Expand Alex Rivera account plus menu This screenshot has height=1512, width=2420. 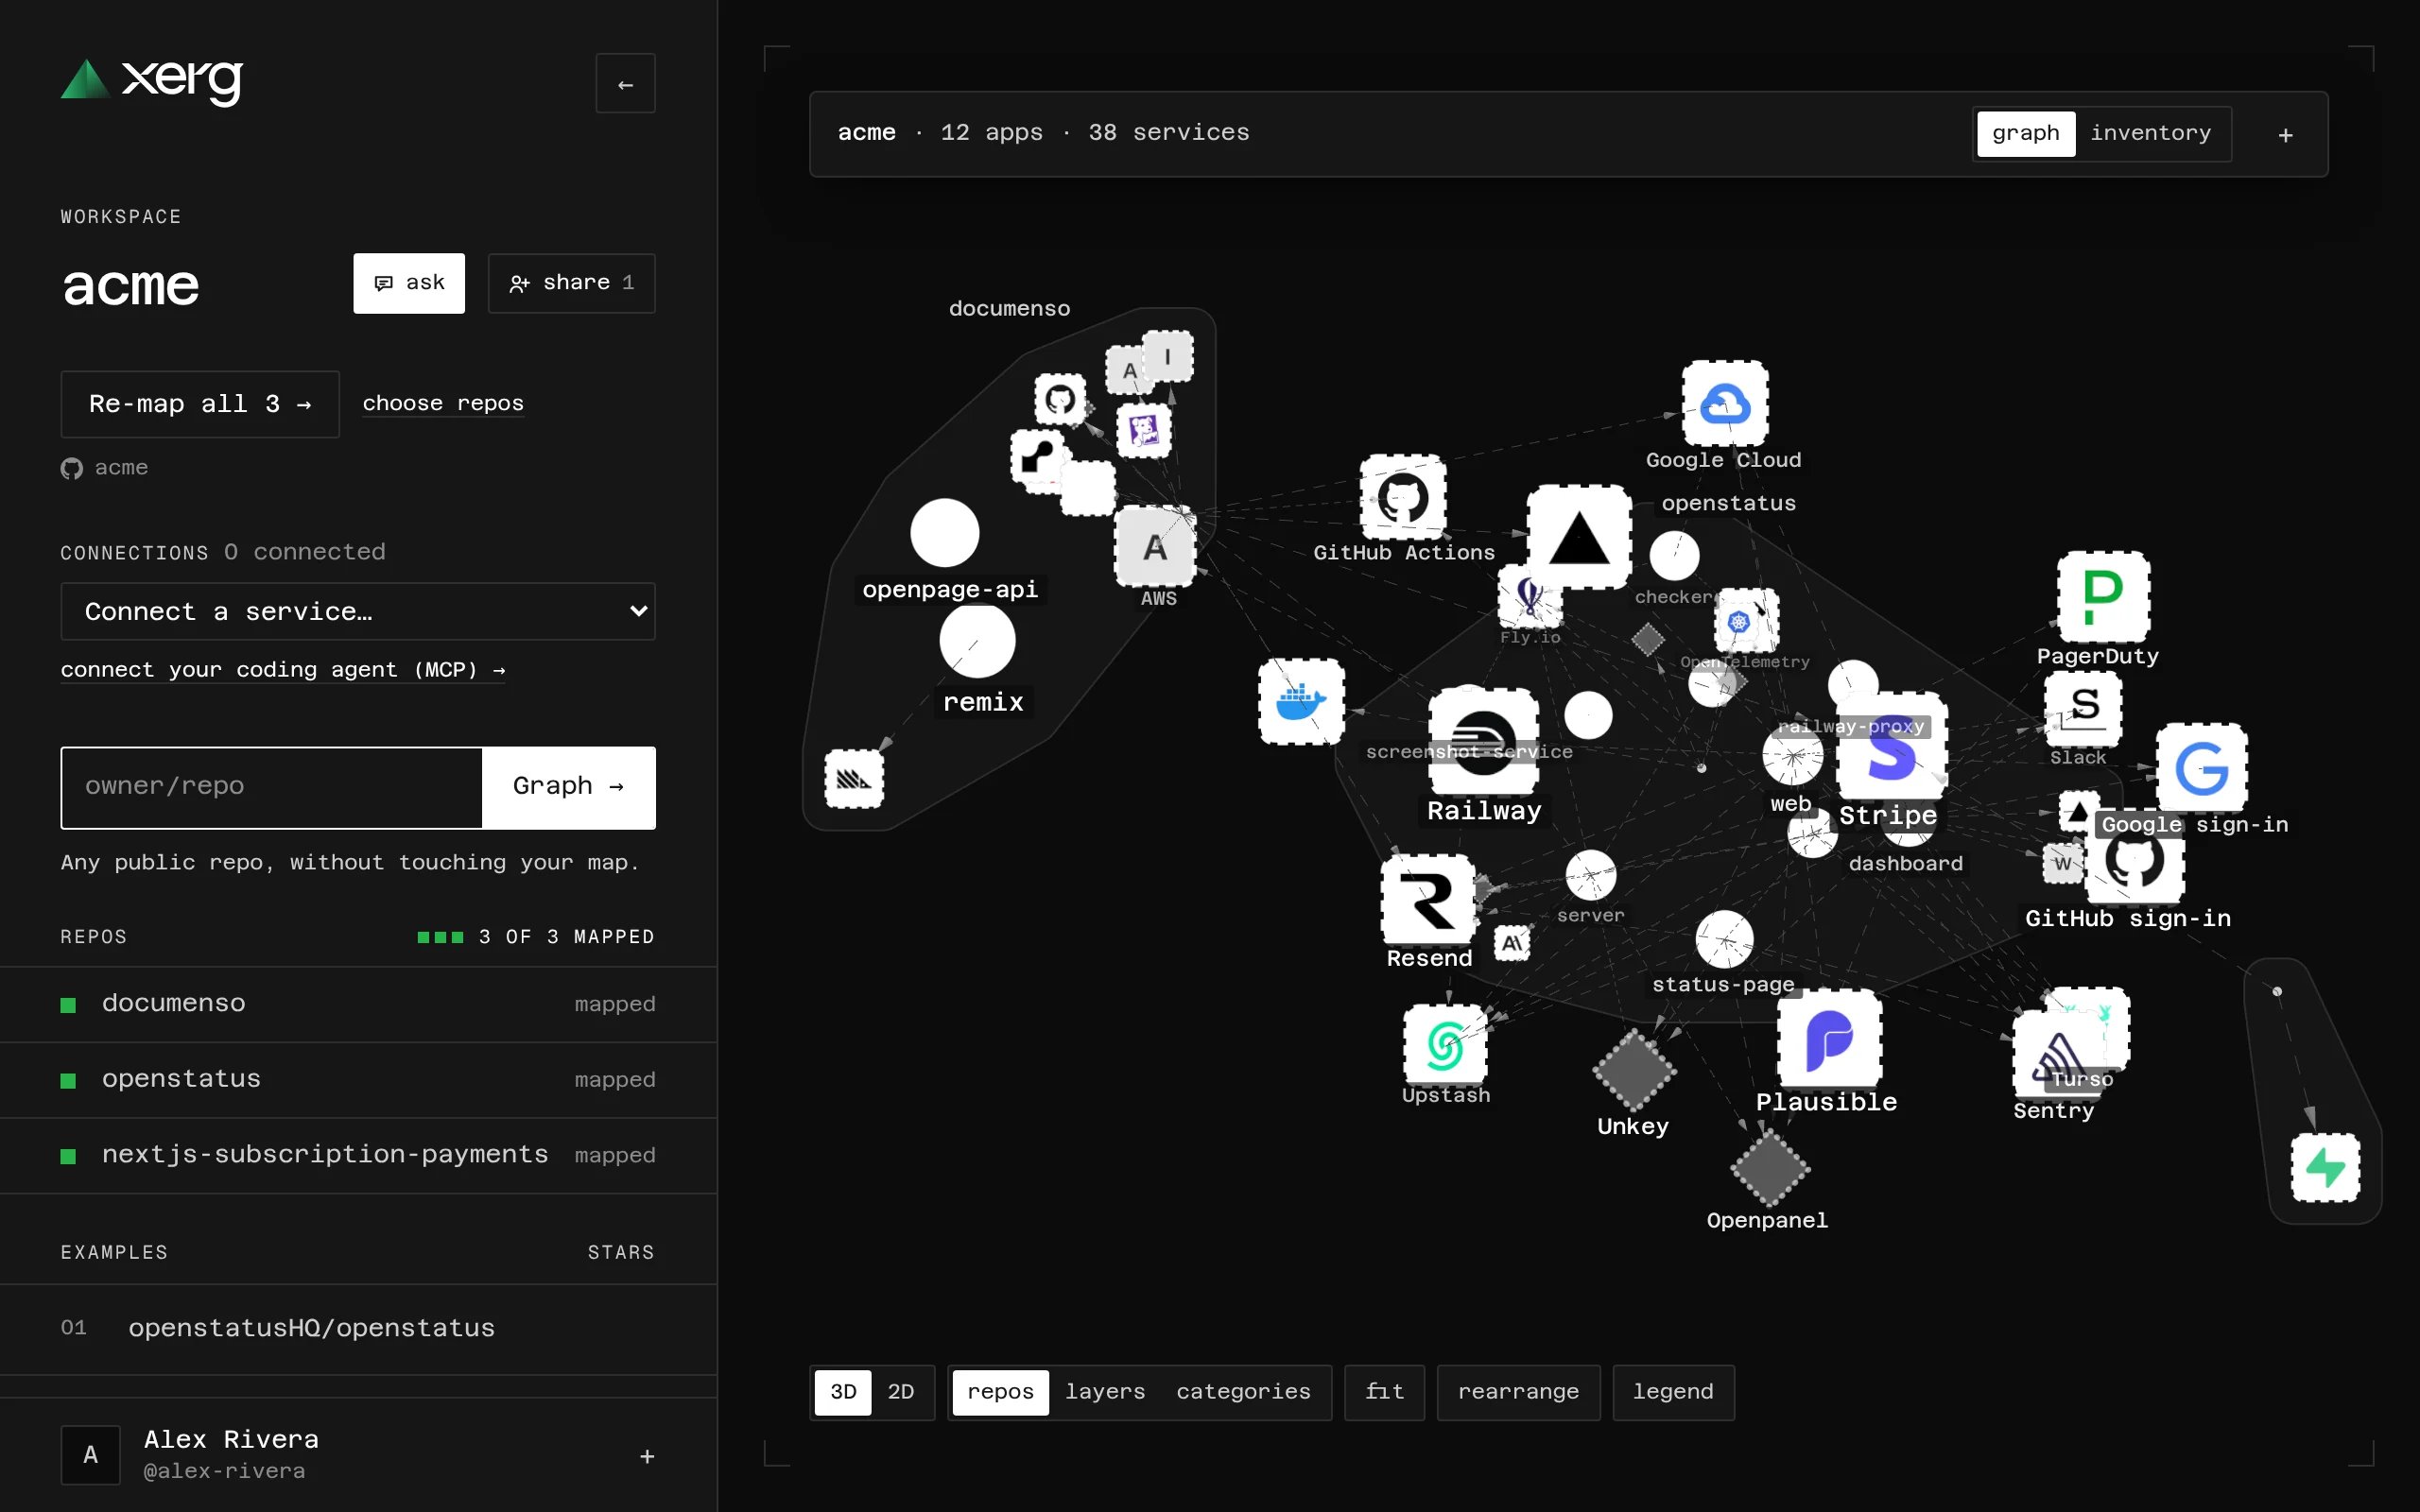click(647, 1456)
